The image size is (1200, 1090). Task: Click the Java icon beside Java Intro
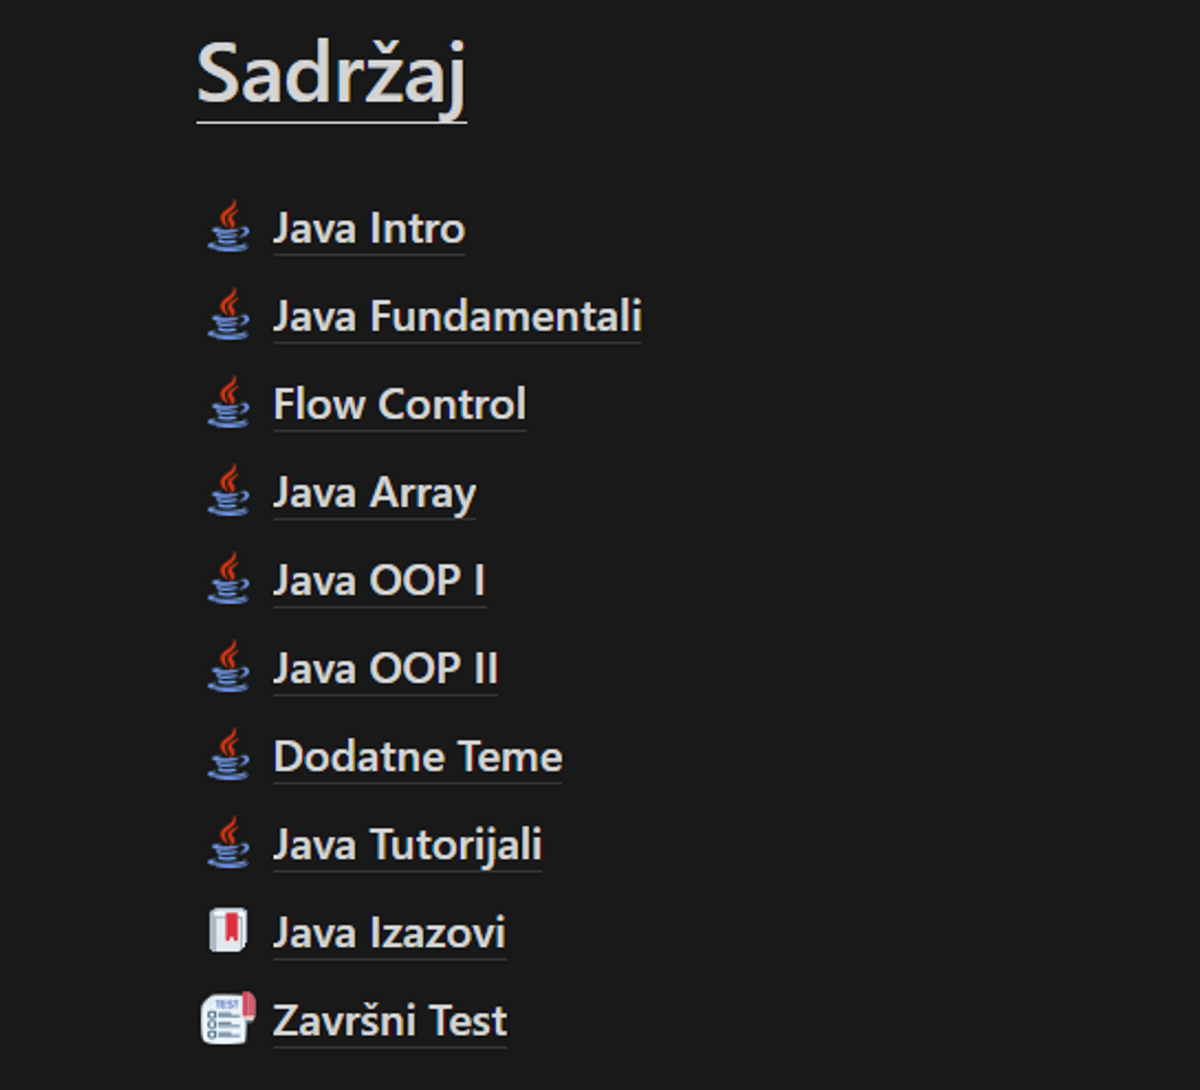tap(229, 228)
